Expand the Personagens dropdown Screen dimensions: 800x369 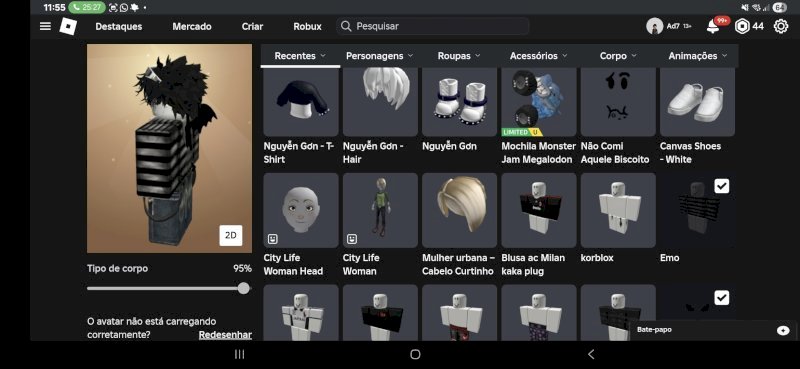point(380,56)
